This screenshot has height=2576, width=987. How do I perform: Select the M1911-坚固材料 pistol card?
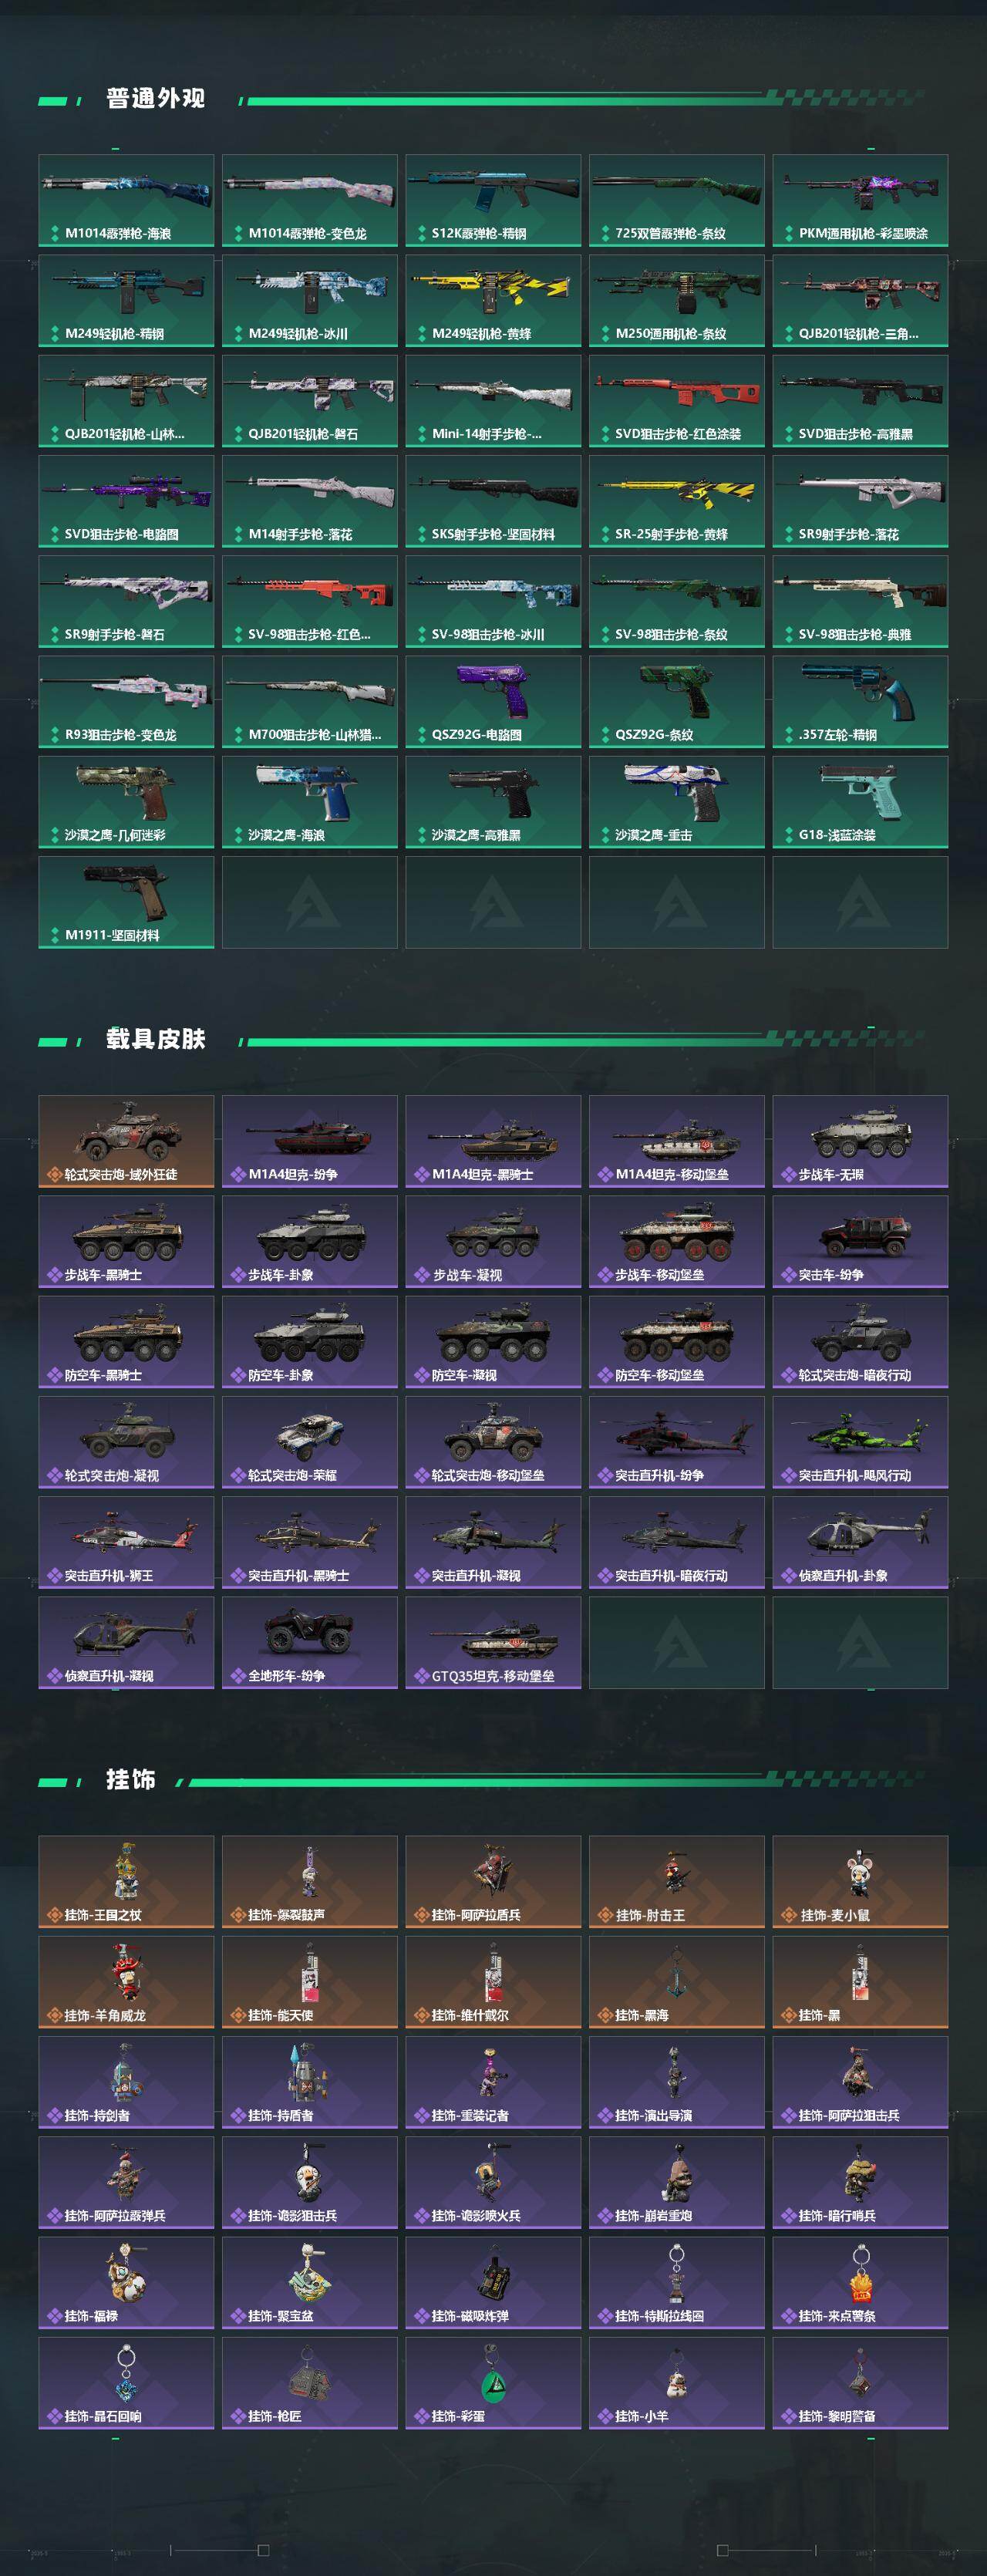(x=126, y=902)
